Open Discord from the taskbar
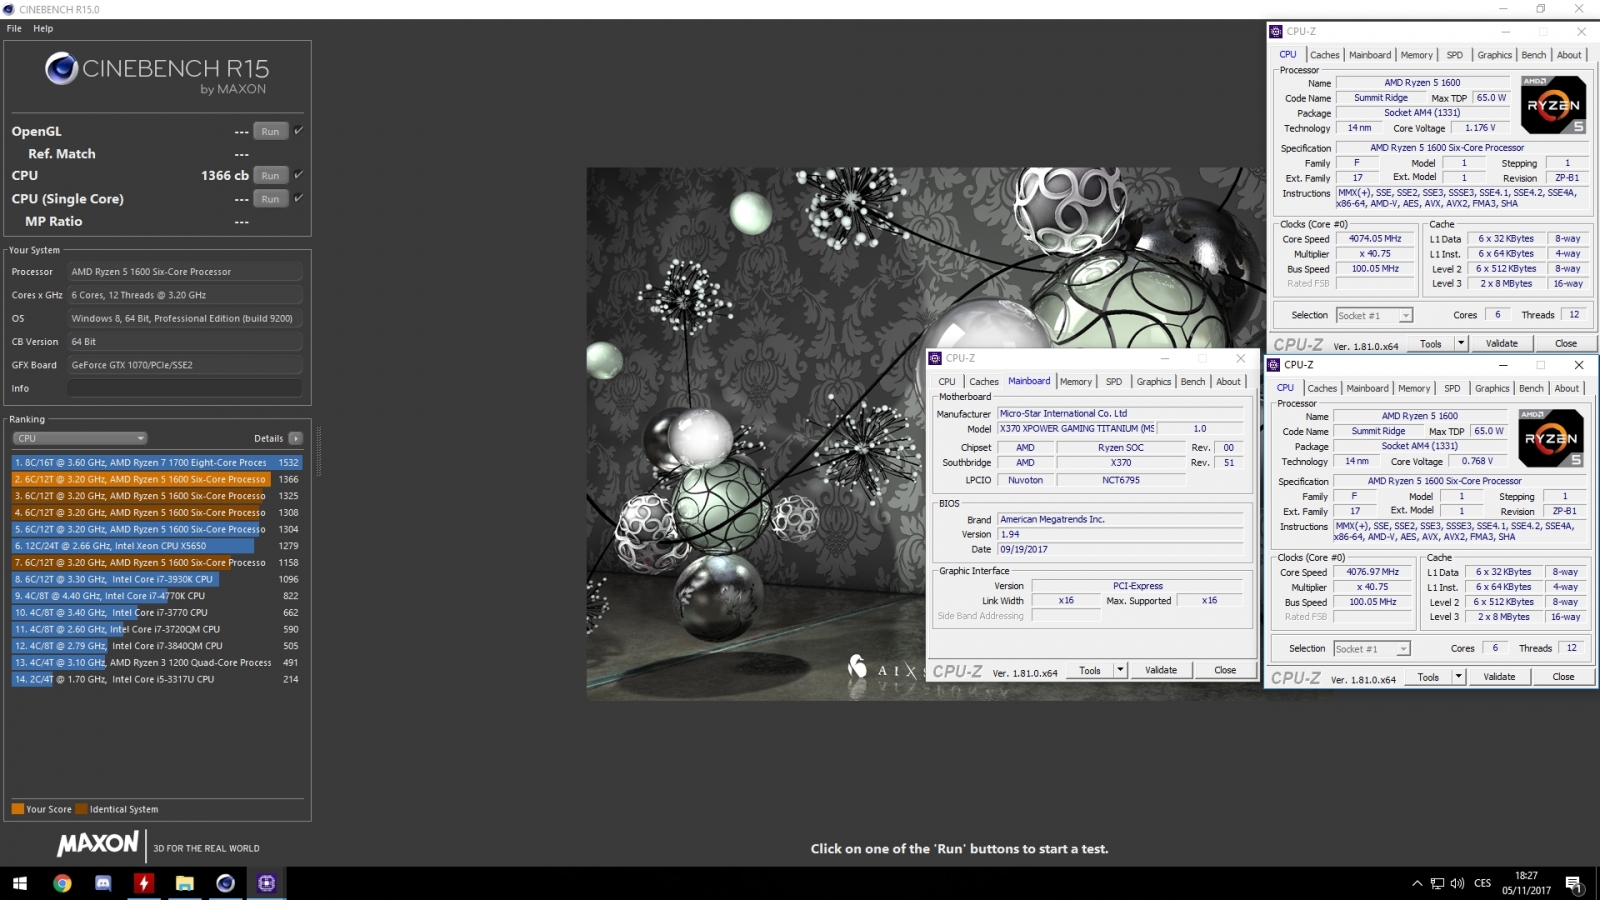This screenshot has width=1600, height=900. point(103,883)
